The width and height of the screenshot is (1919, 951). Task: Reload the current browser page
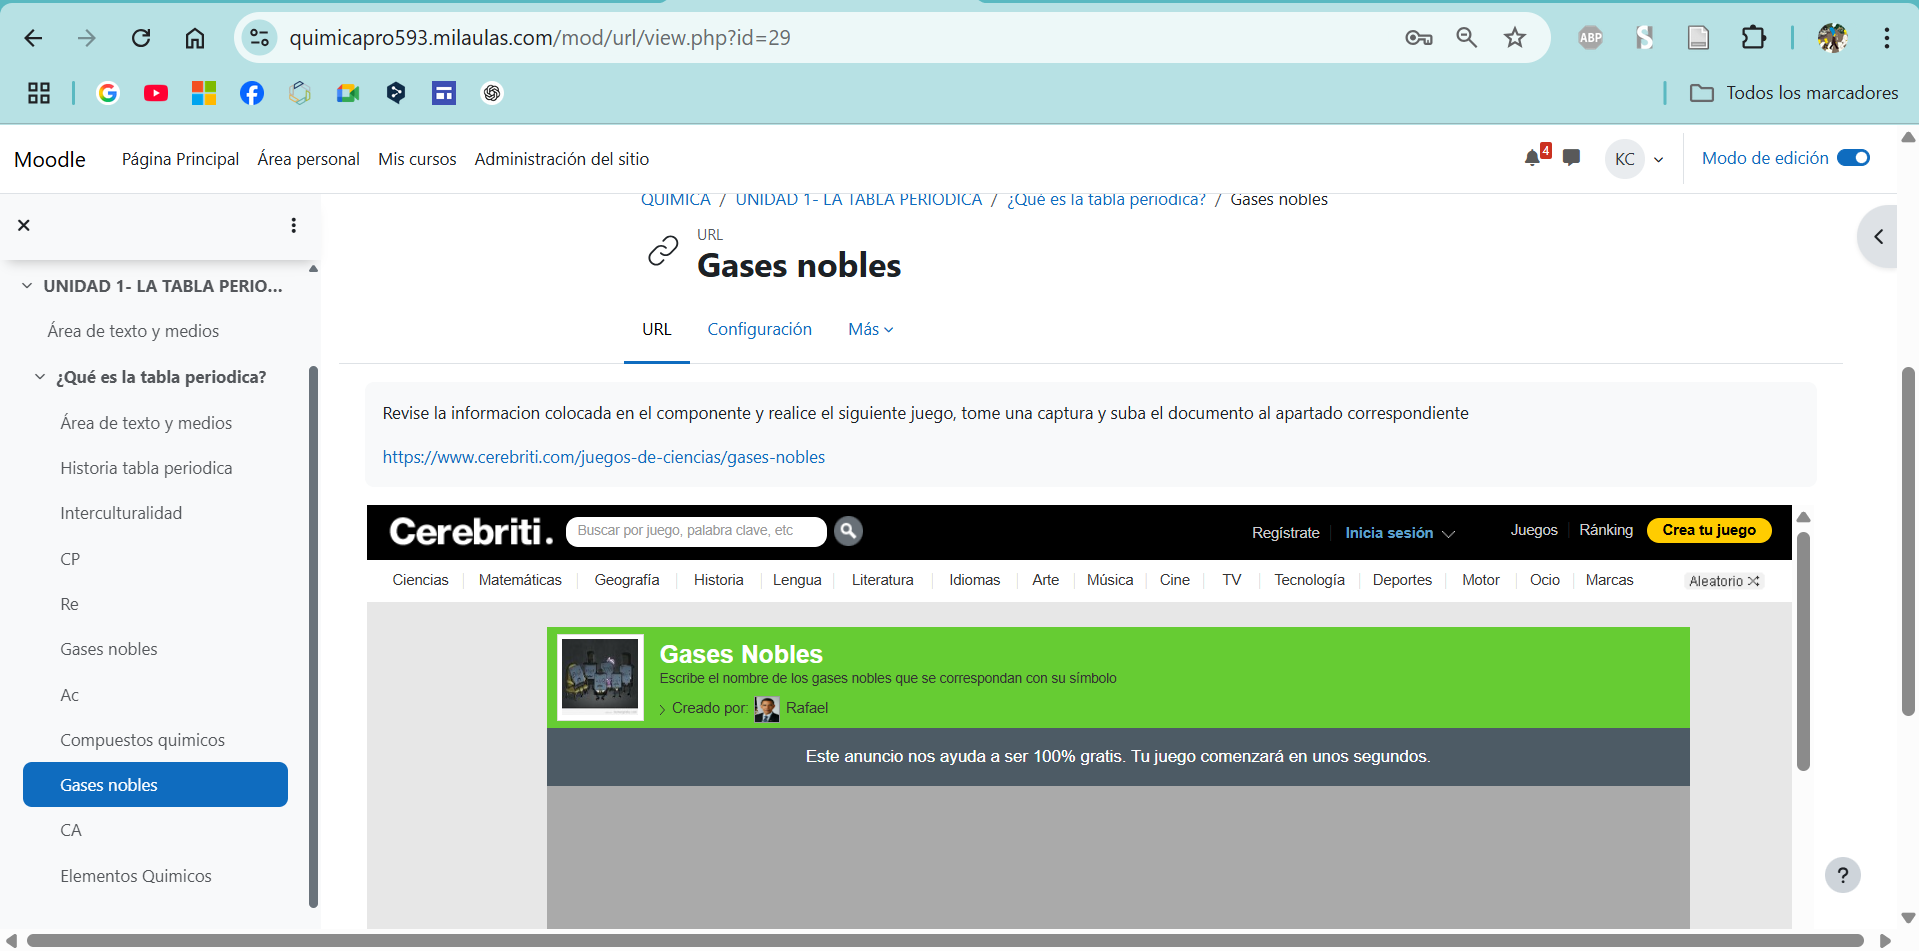point(141,38)
